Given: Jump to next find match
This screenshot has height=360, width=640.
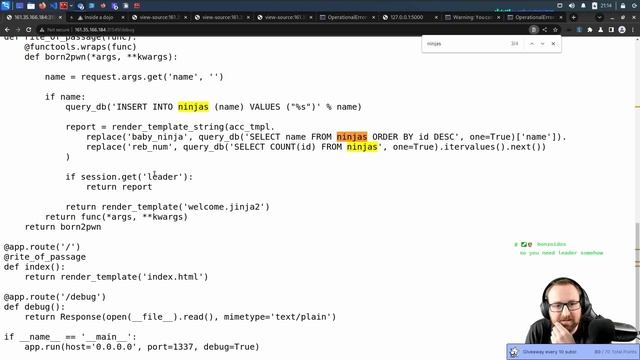Looking at the screenshot, I should [542, 44].
